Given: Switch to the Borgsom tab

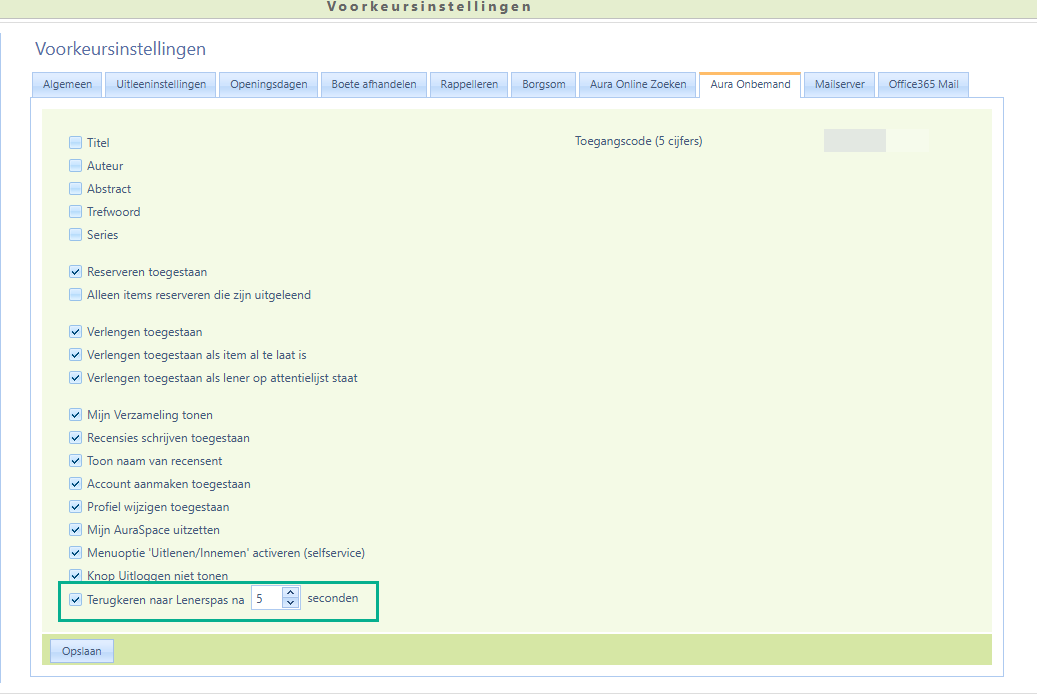Looking at the screenshot, I should coord(544,85).
